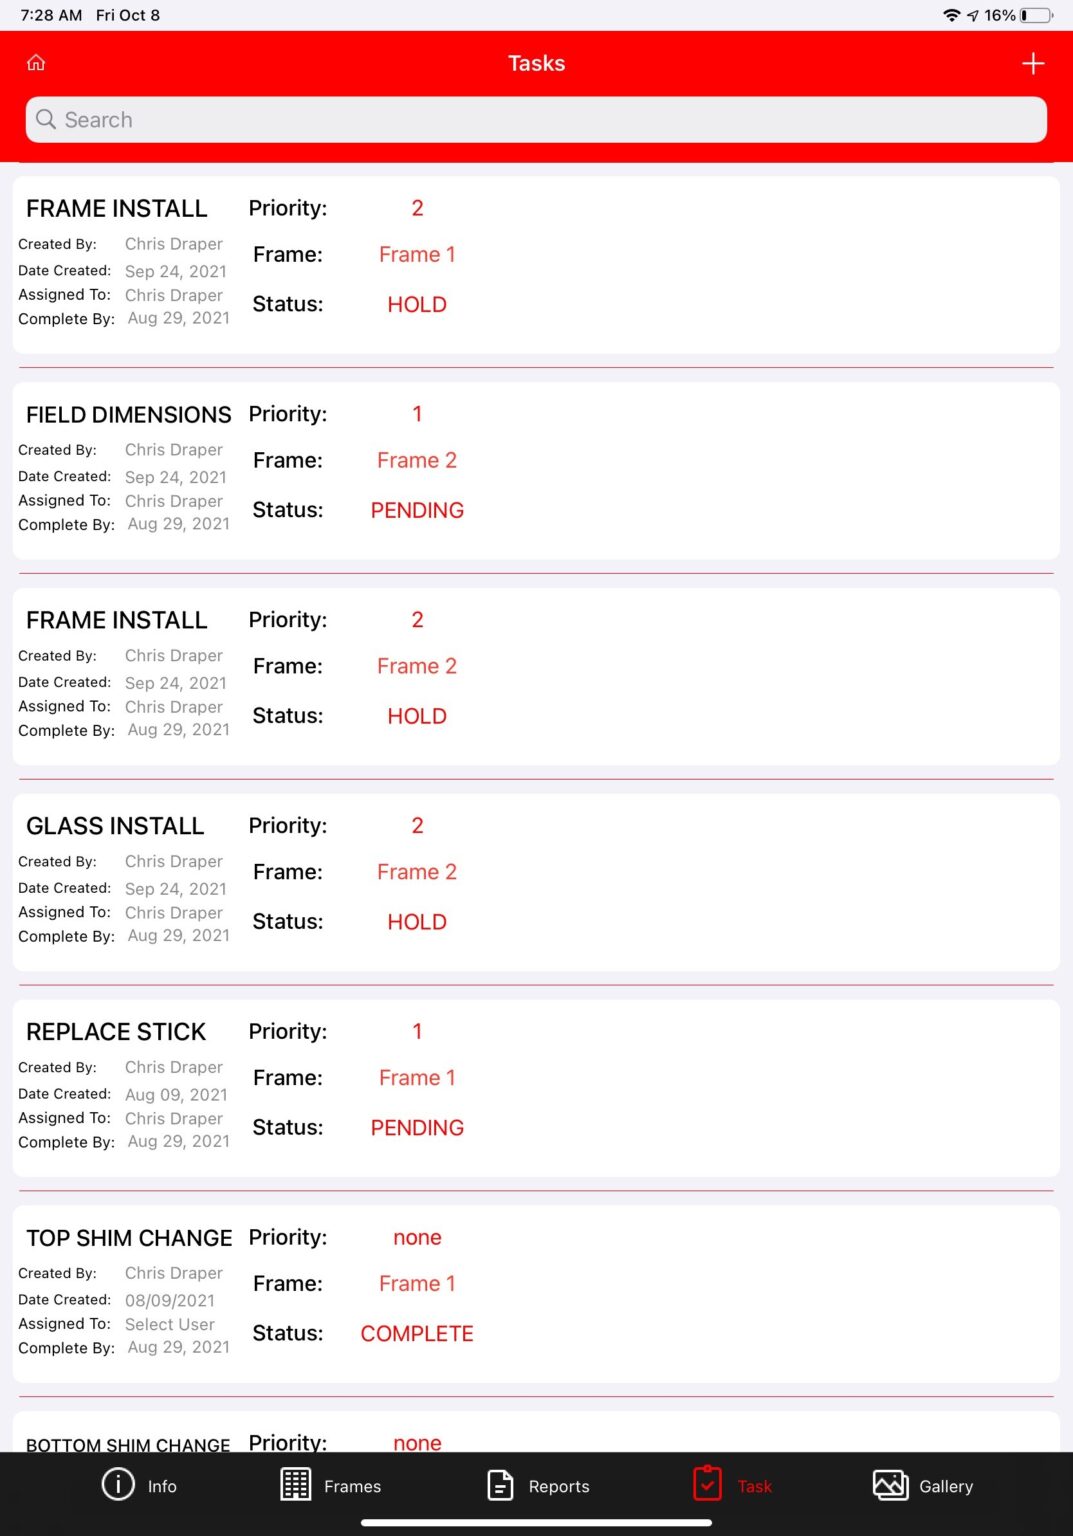Tap the magnifying glass search icon
Viewport: 1073px width, 1536px height.
[46, 120]
